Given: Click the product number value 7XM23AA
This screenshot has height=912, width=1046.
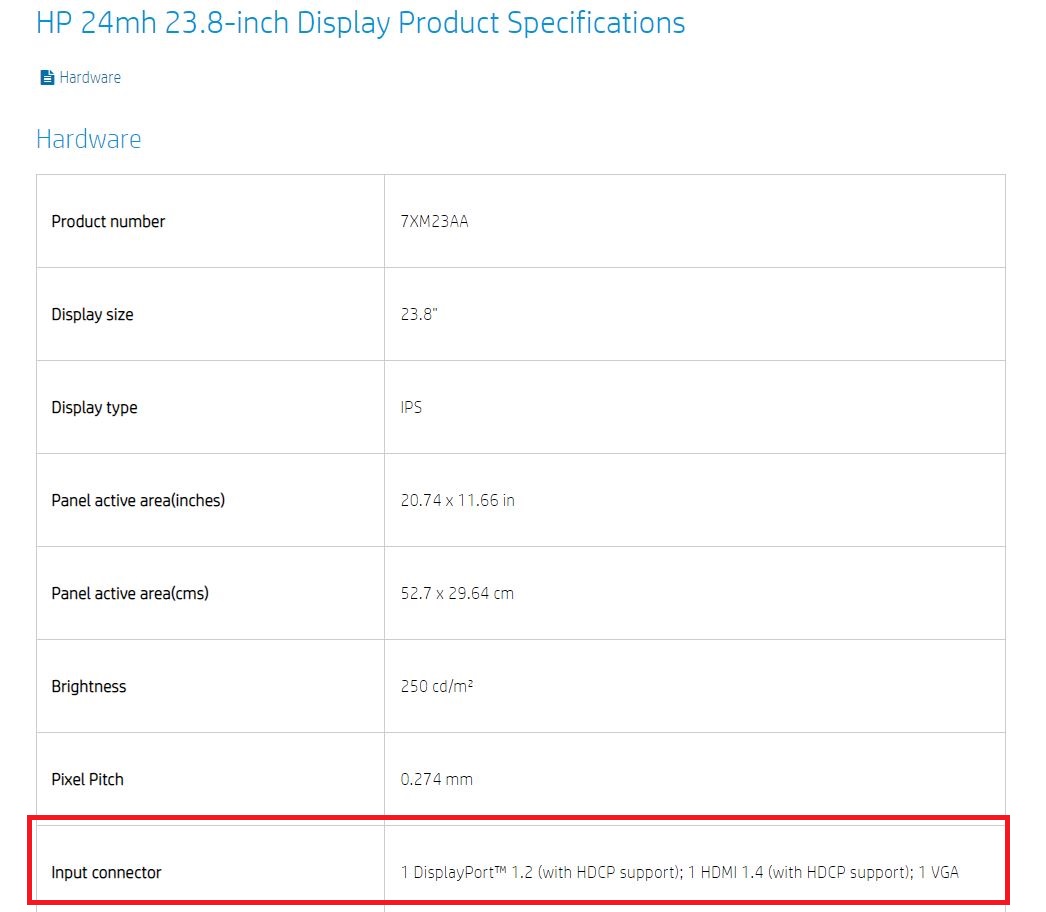Looking at the screenshot, I should [434, 222].
